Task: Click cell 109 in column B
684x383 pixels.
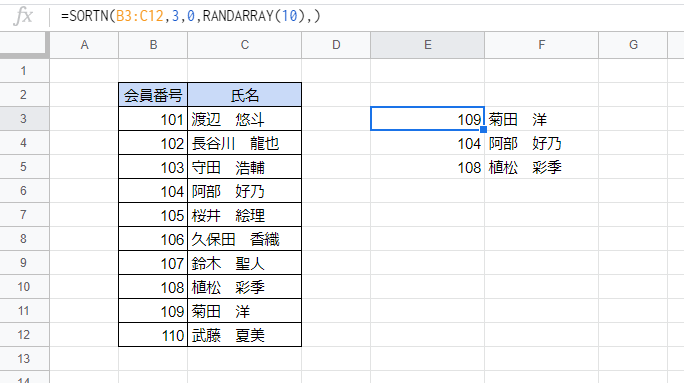Action: pos(153,311)
